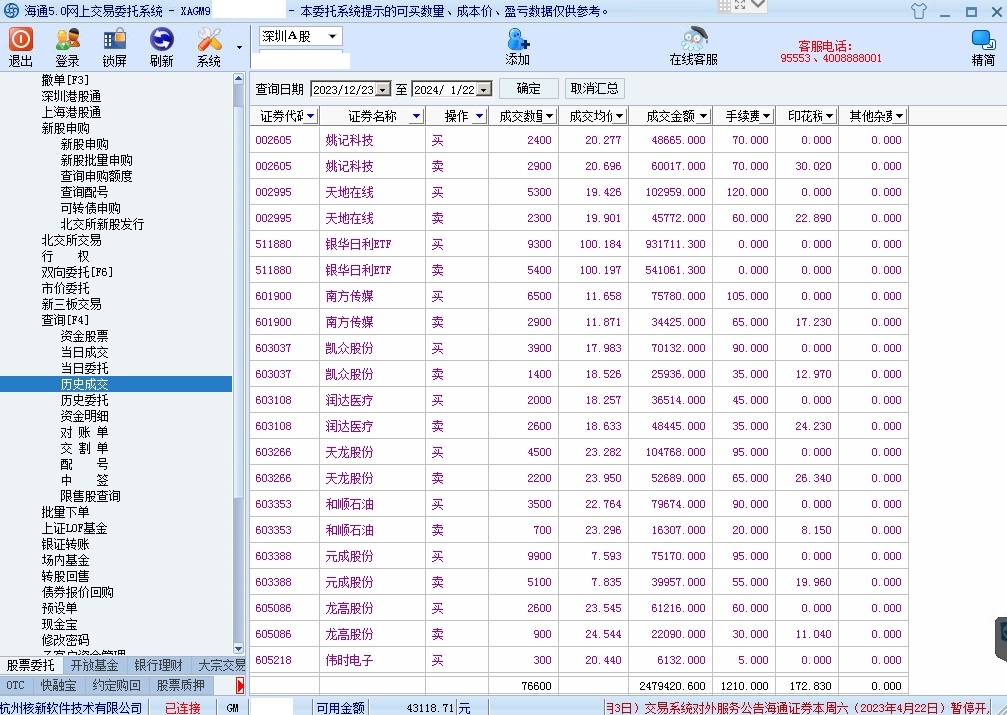Click the 取消汇总 button

(x=595, y=89)
